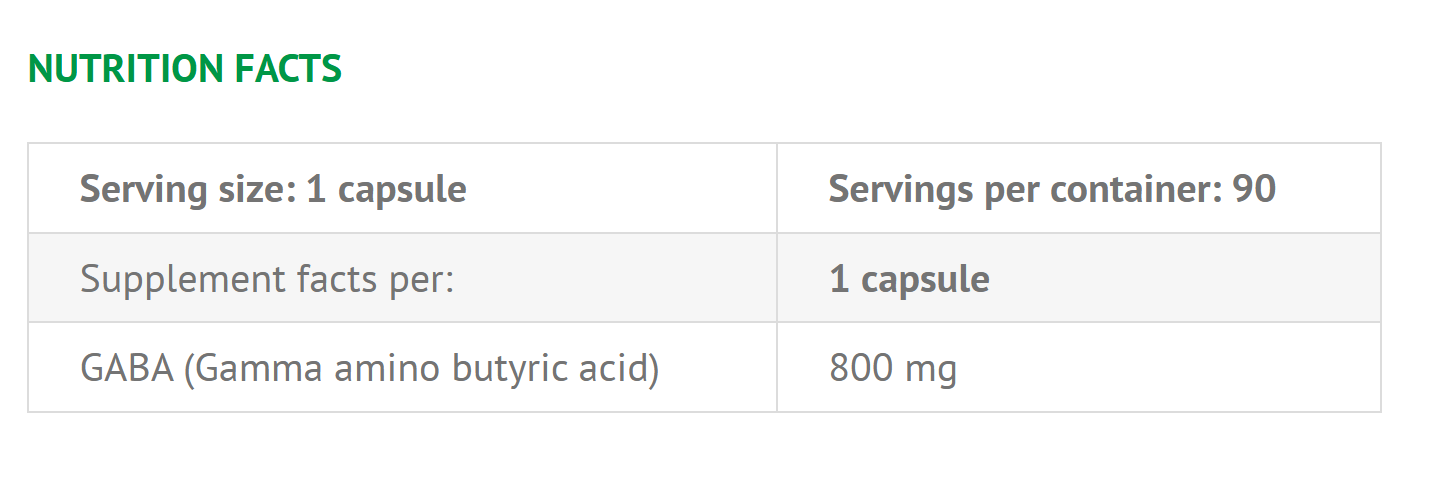The image size is (1429, 503).
Task: Click the word "Servings" in the right column
Action: (x=901, y=189)
